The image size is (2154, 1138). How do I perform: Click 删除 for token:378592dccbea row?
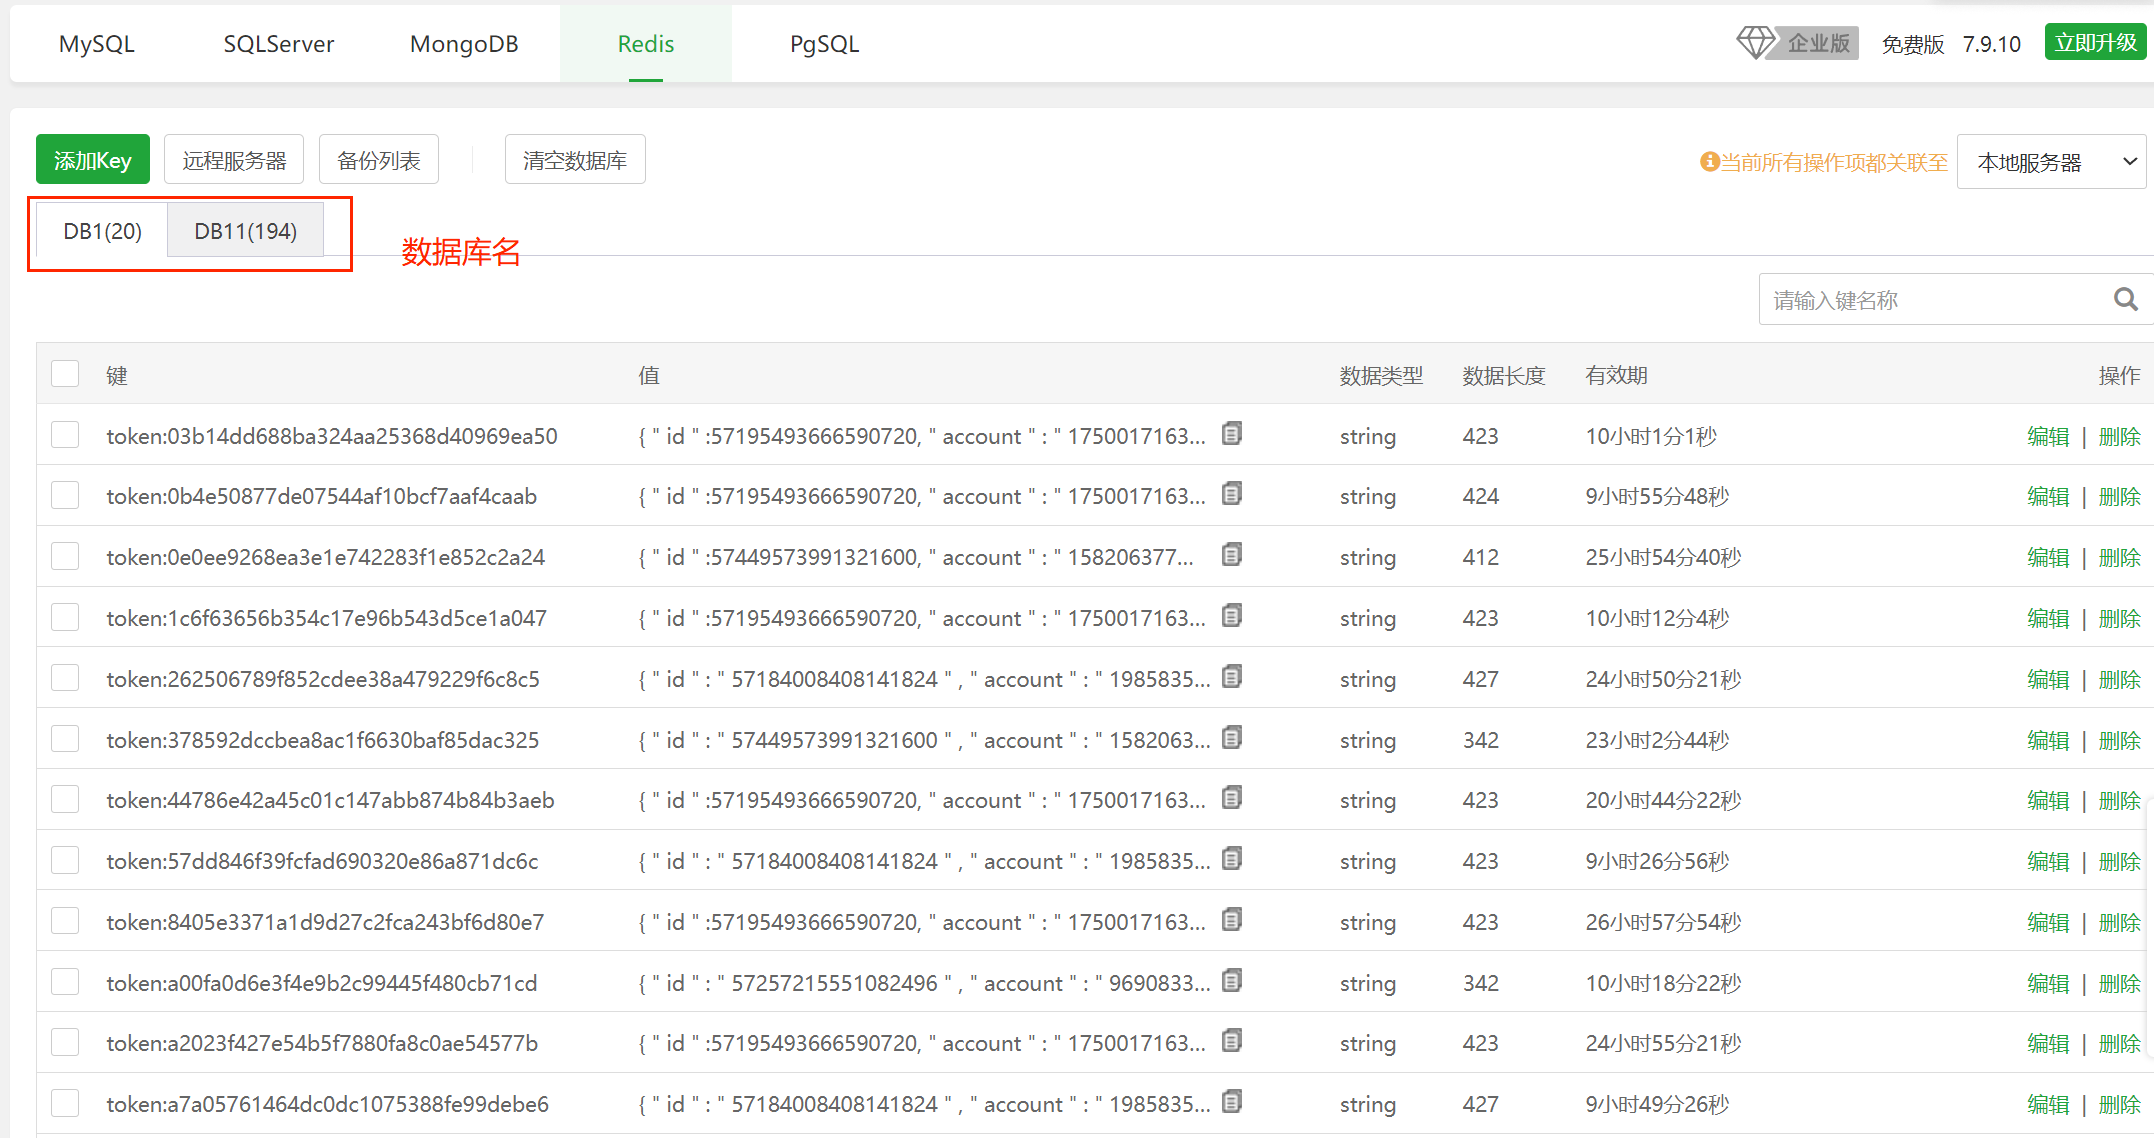click(x=2119, y=740)
